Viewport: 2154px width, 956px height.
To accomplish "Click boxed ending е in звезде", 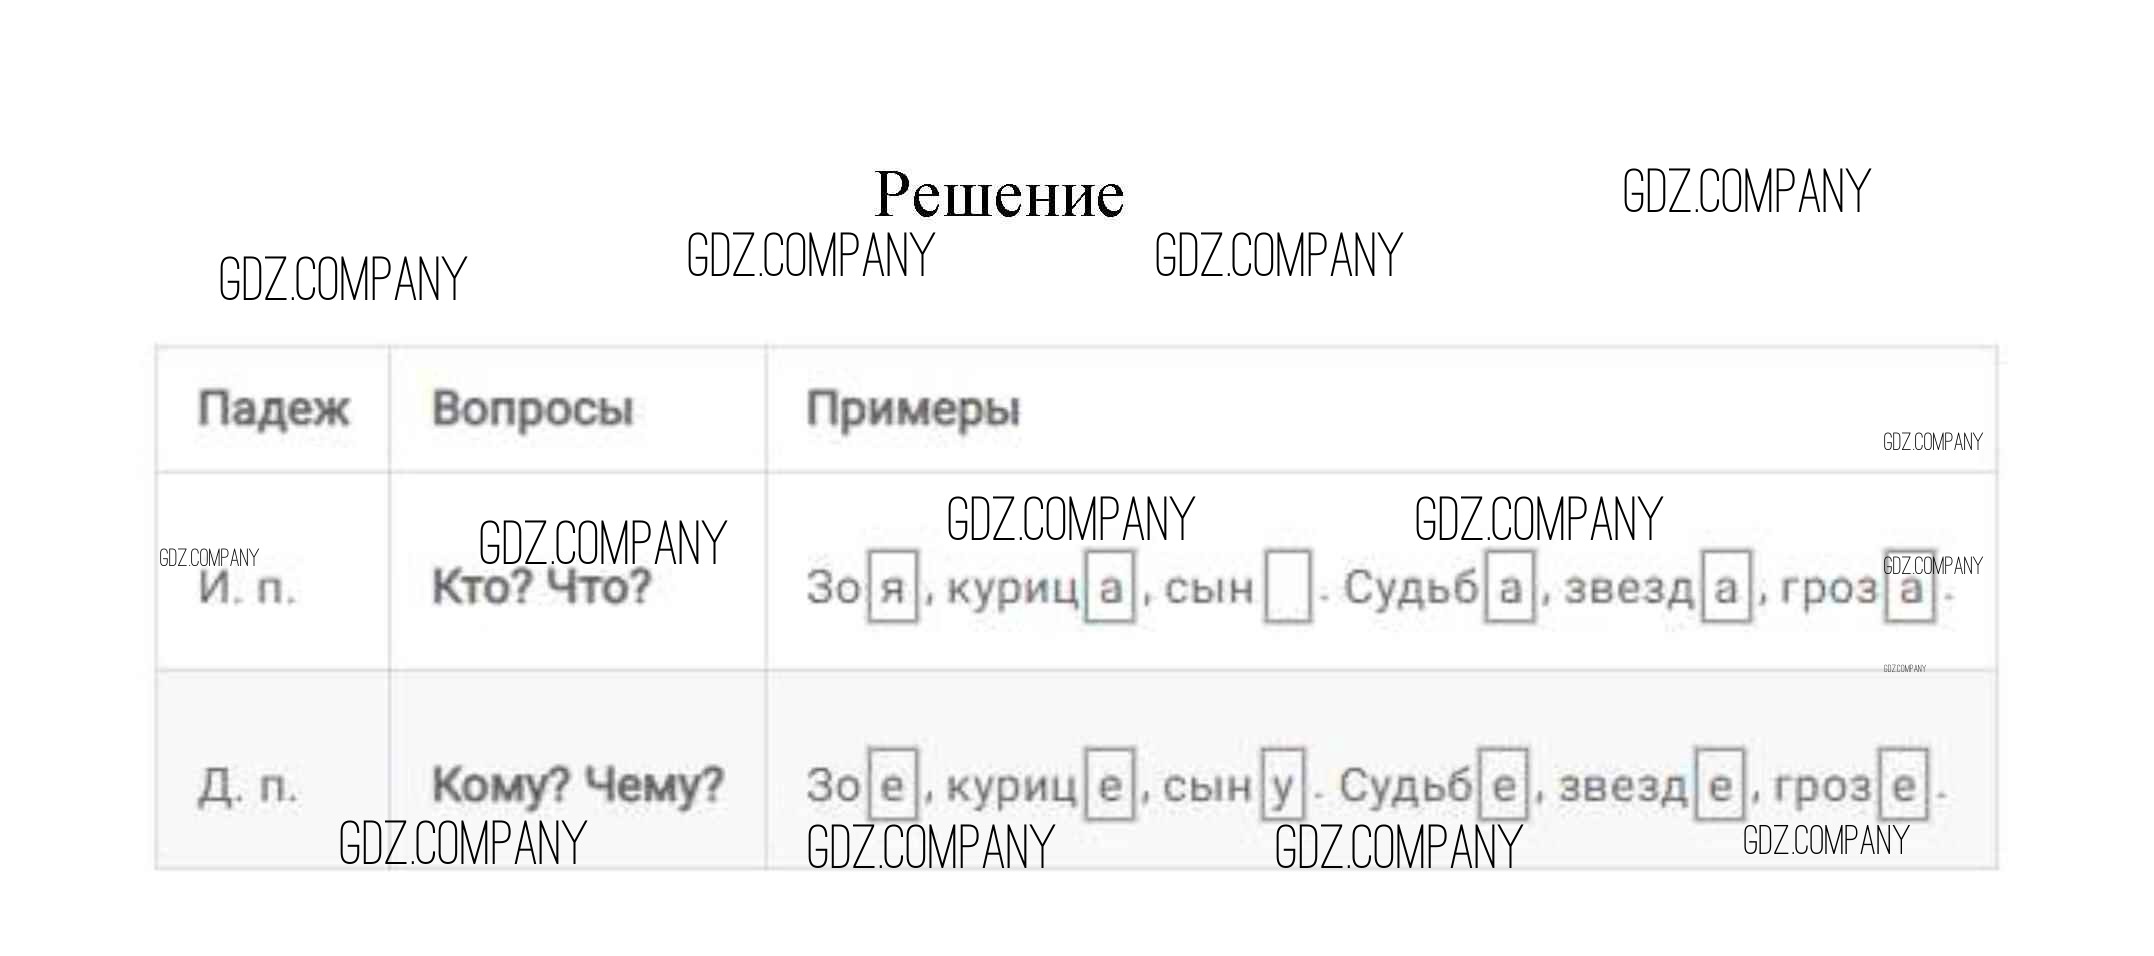I will pyautogui.click(x=1720, y=786).
